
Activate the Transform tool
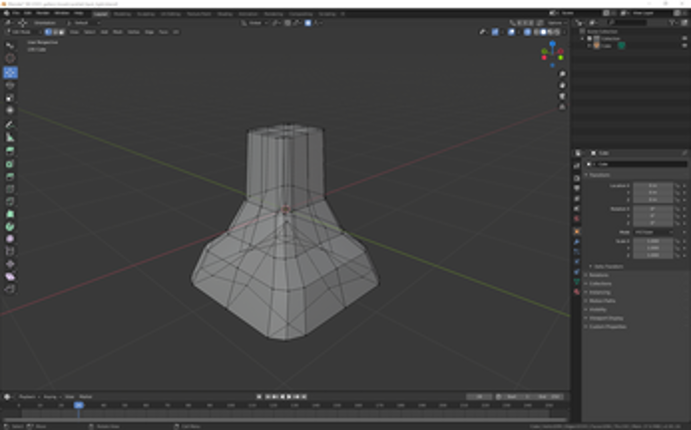point(10,110)
